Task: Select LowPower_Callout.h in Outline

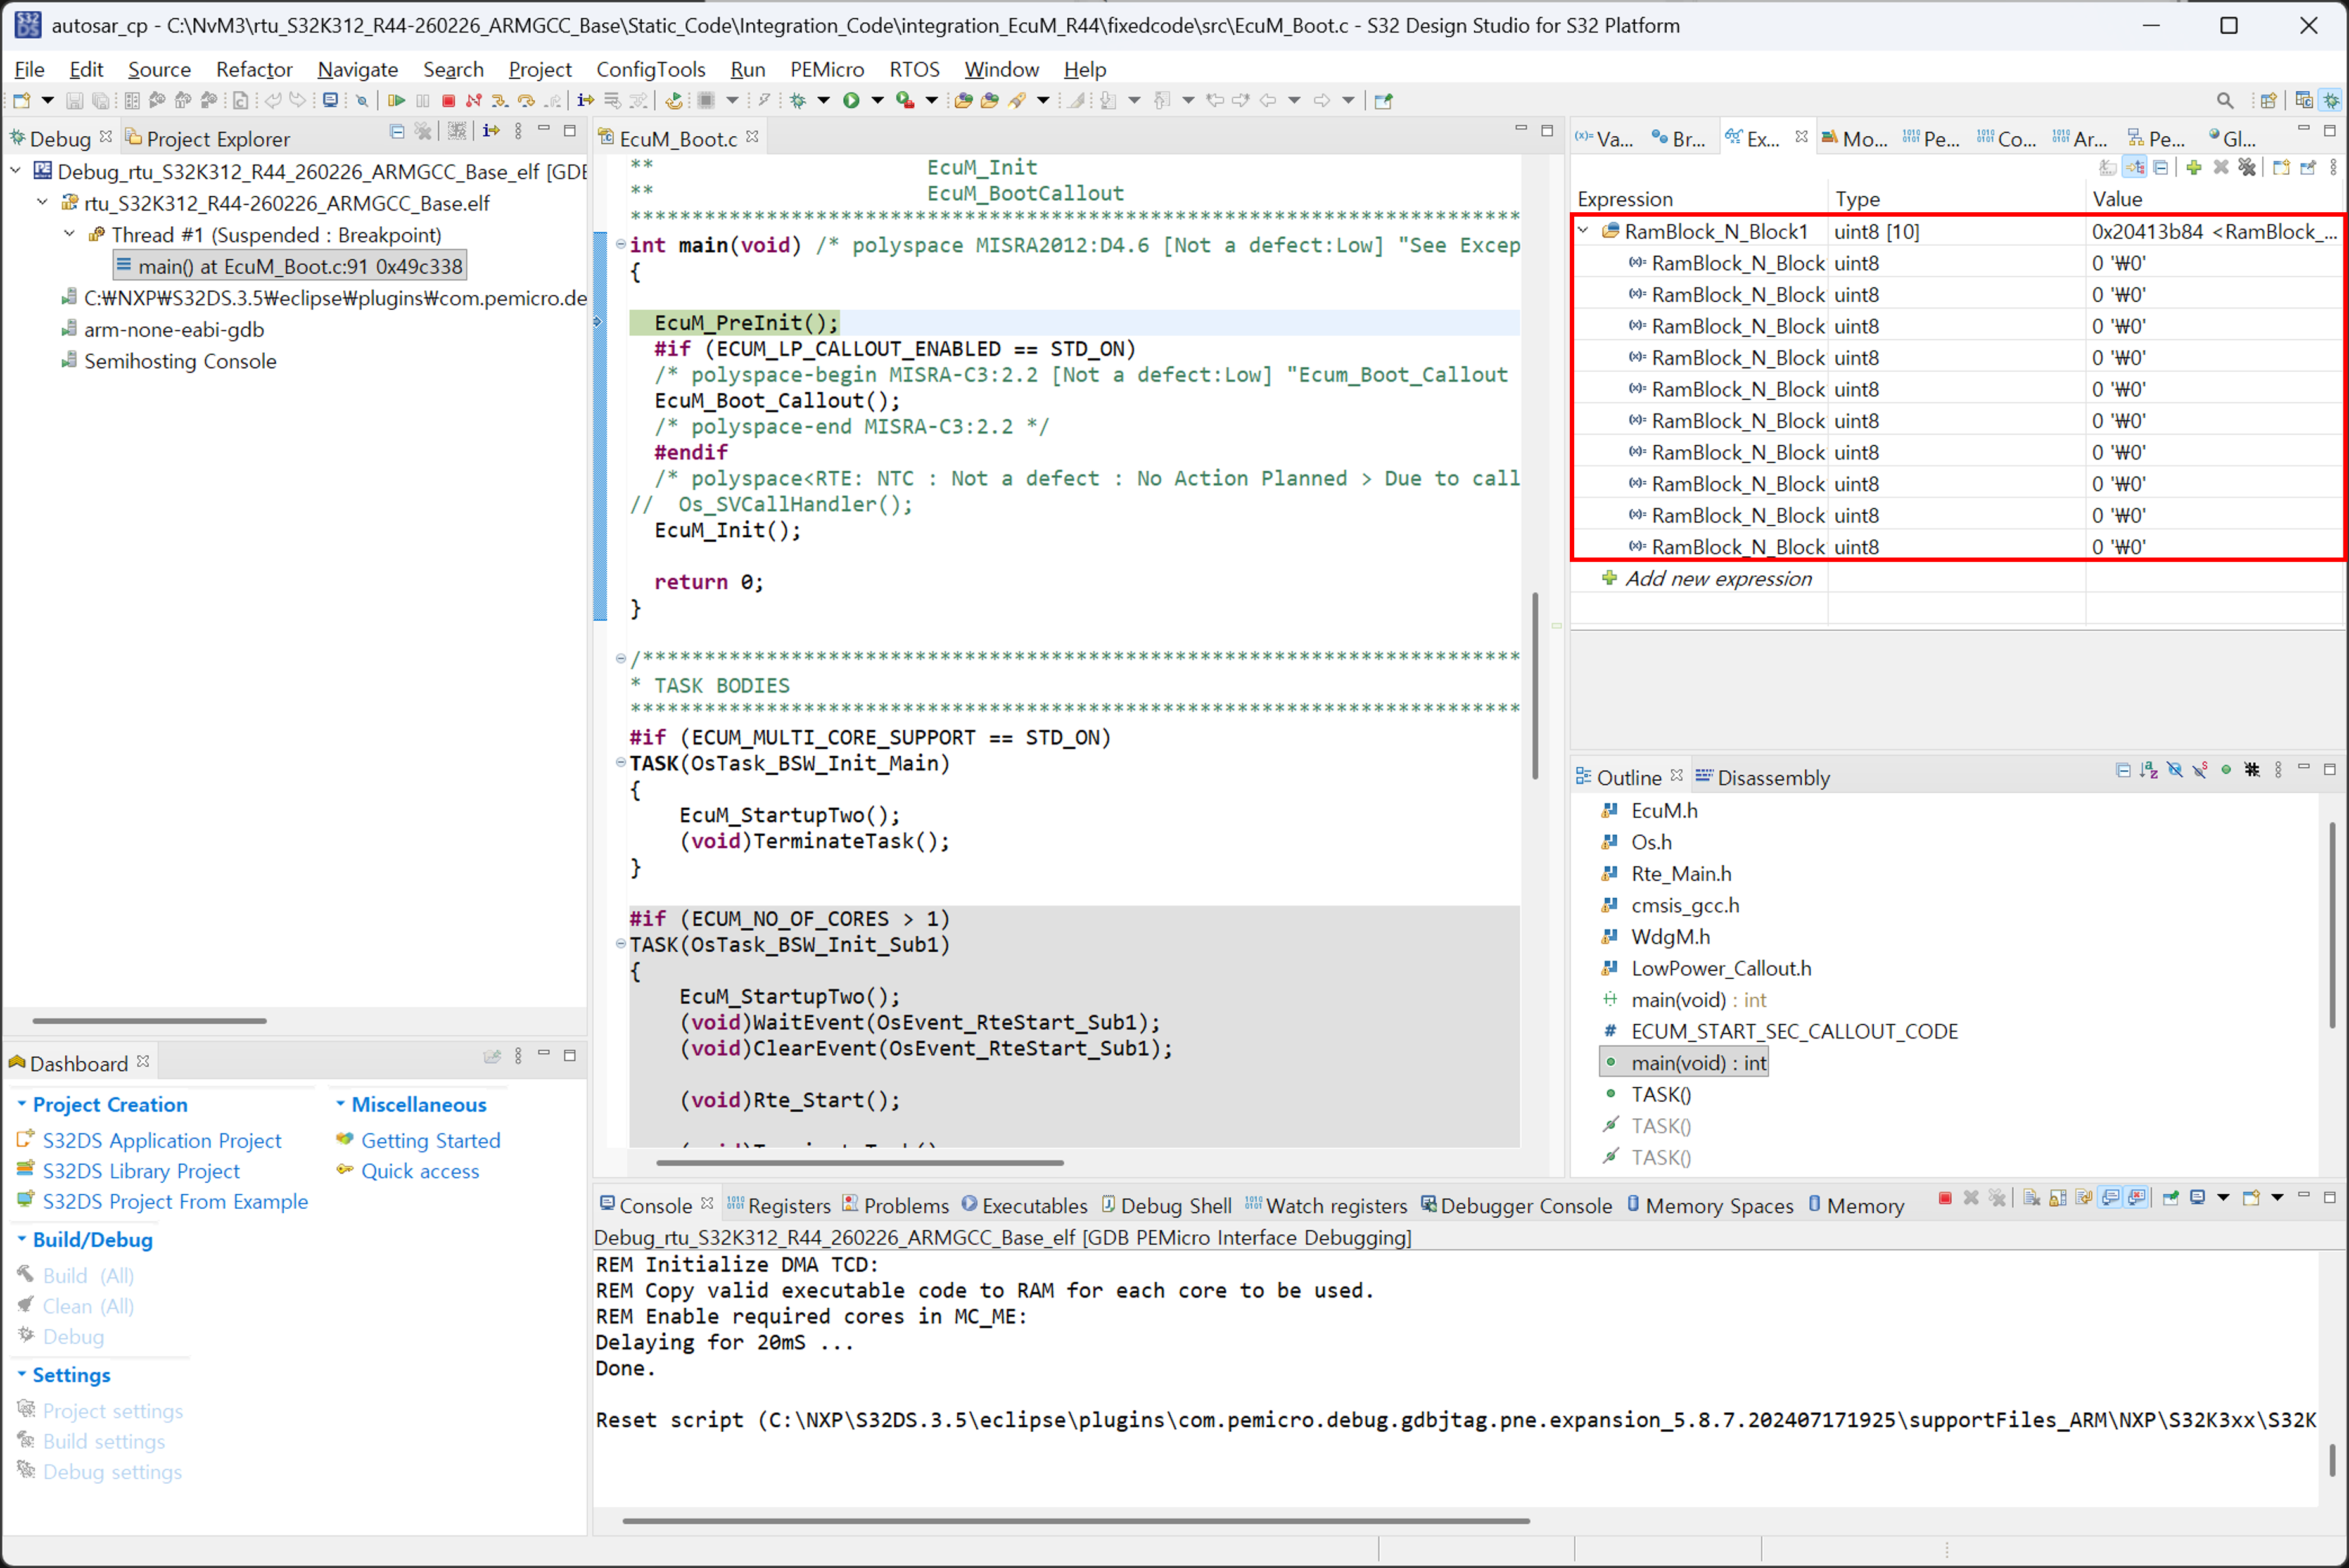Action: [x=1720, y=968]
